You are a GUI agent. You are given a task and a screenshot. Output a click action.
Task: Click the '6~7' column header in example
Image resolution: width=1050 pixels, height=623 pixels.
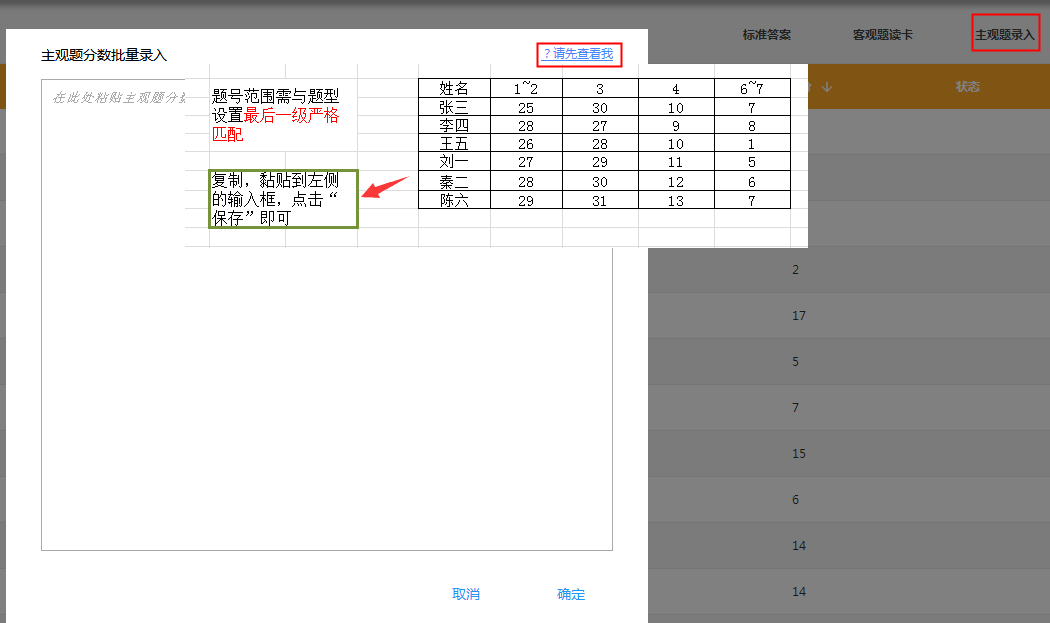(751, 89)
